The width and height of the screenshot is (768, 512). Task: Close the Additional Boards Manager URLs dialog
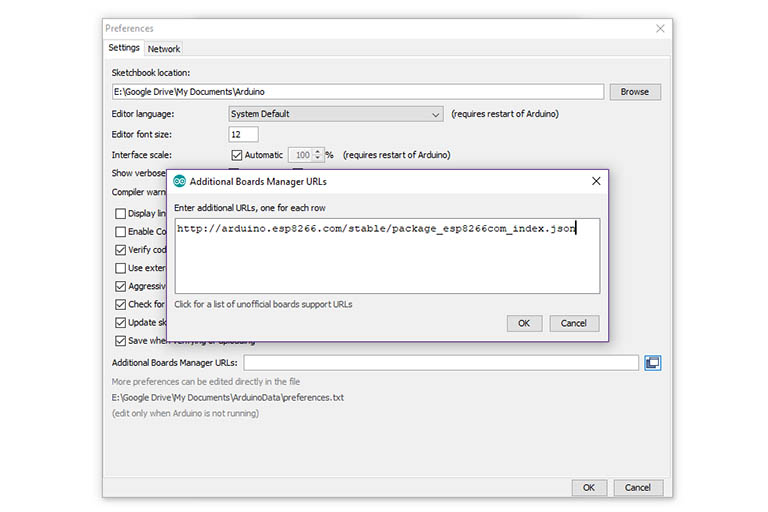coord(596,181)
